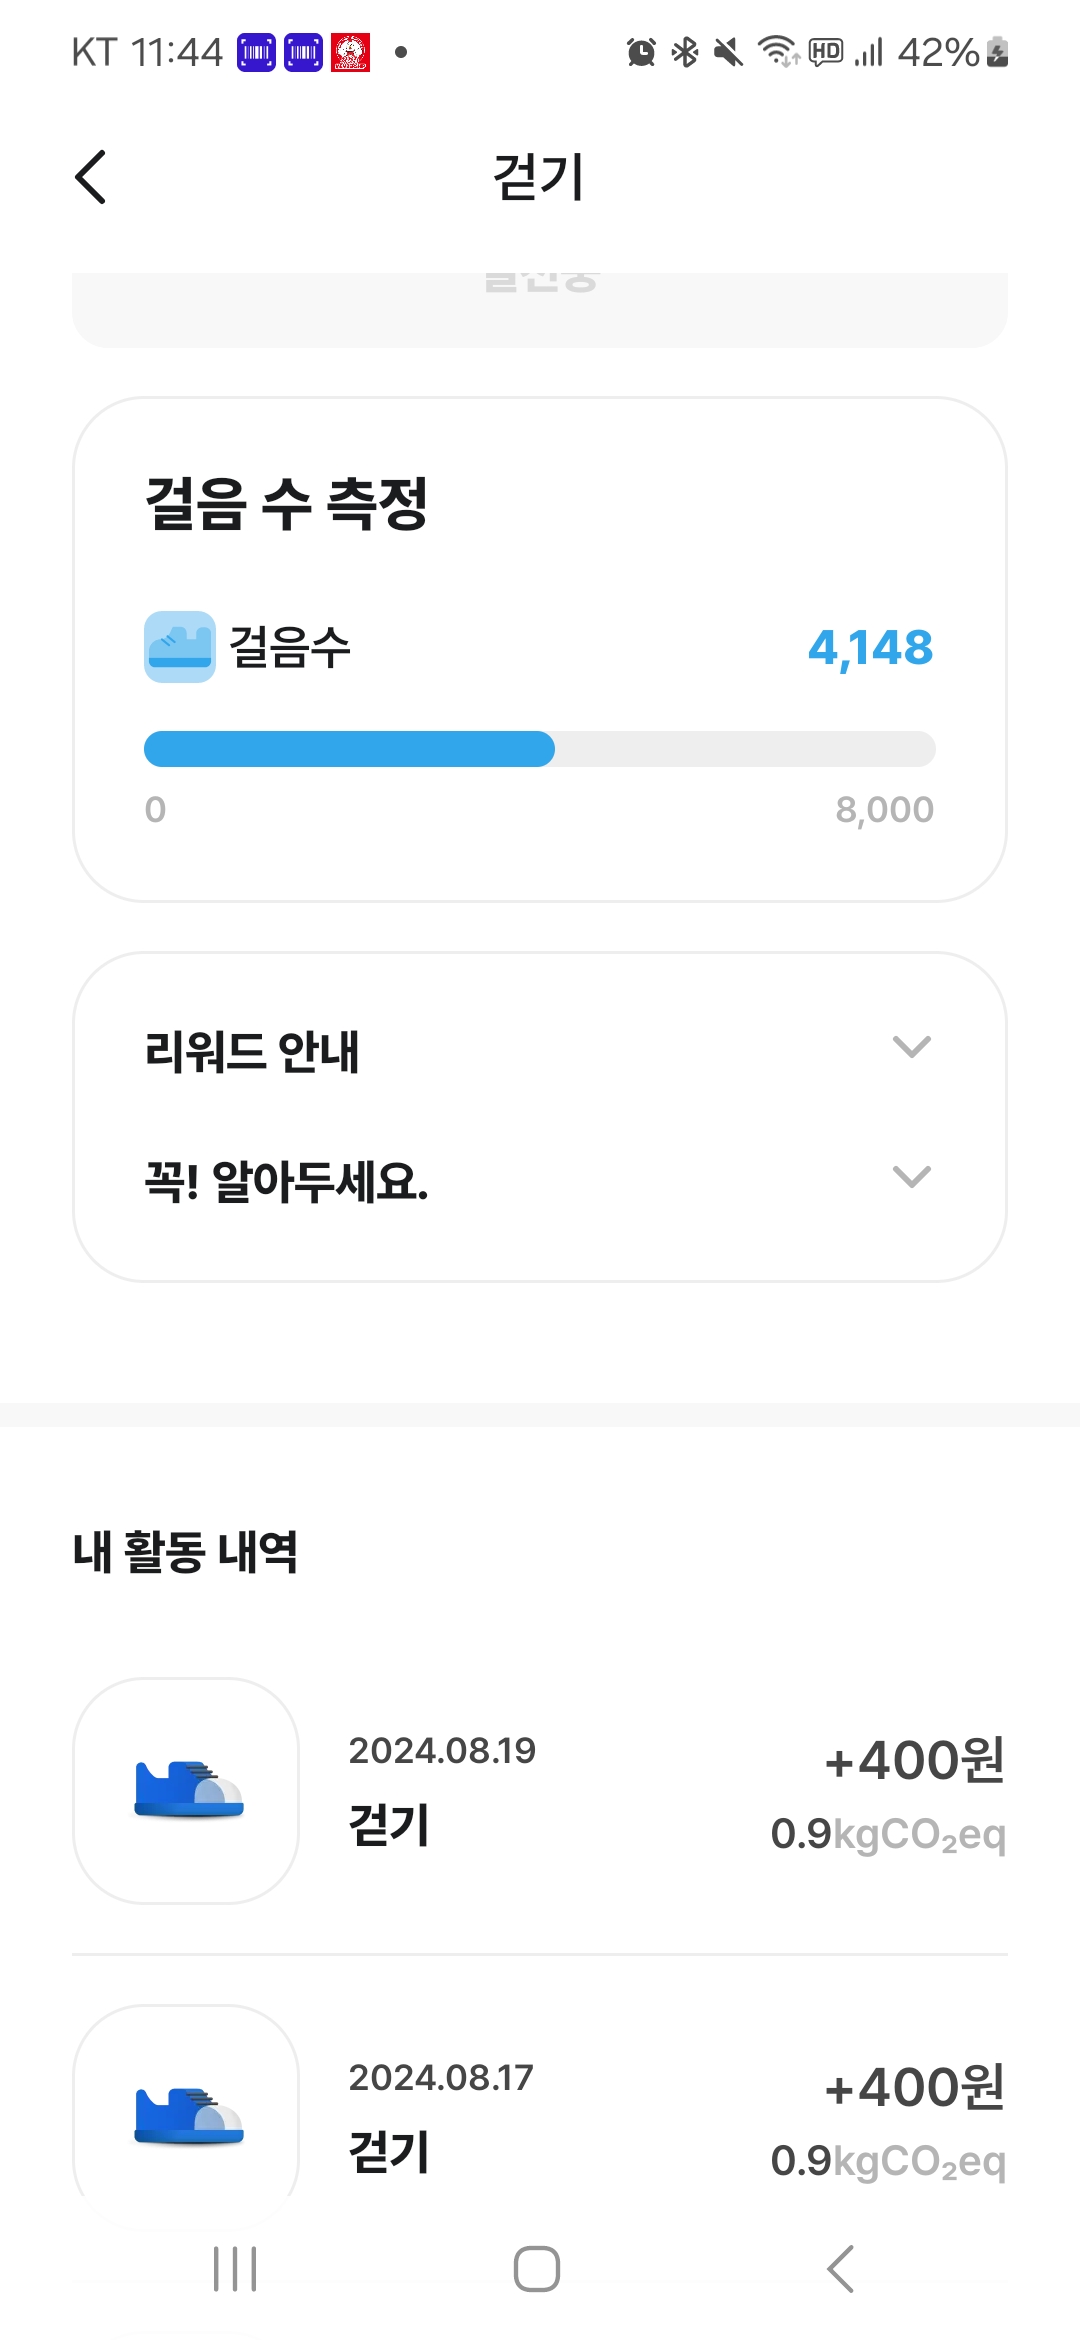Tap the red notification app icon
The width and height of the screenshot is (1080, 2340).
(x=351, y=52)
